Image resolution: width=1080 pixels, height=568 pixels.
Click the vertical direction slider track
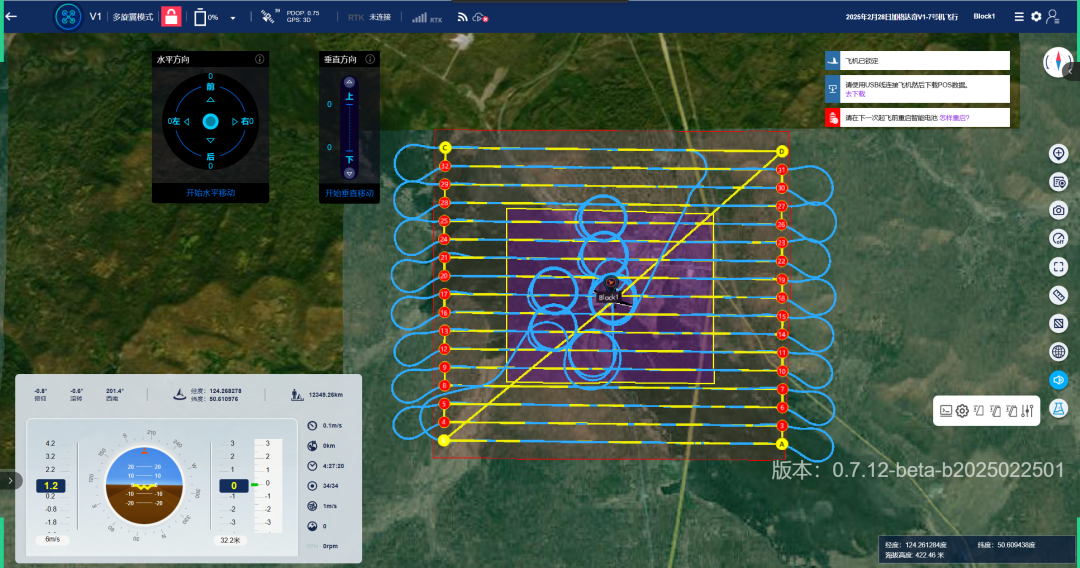[349, 127]
